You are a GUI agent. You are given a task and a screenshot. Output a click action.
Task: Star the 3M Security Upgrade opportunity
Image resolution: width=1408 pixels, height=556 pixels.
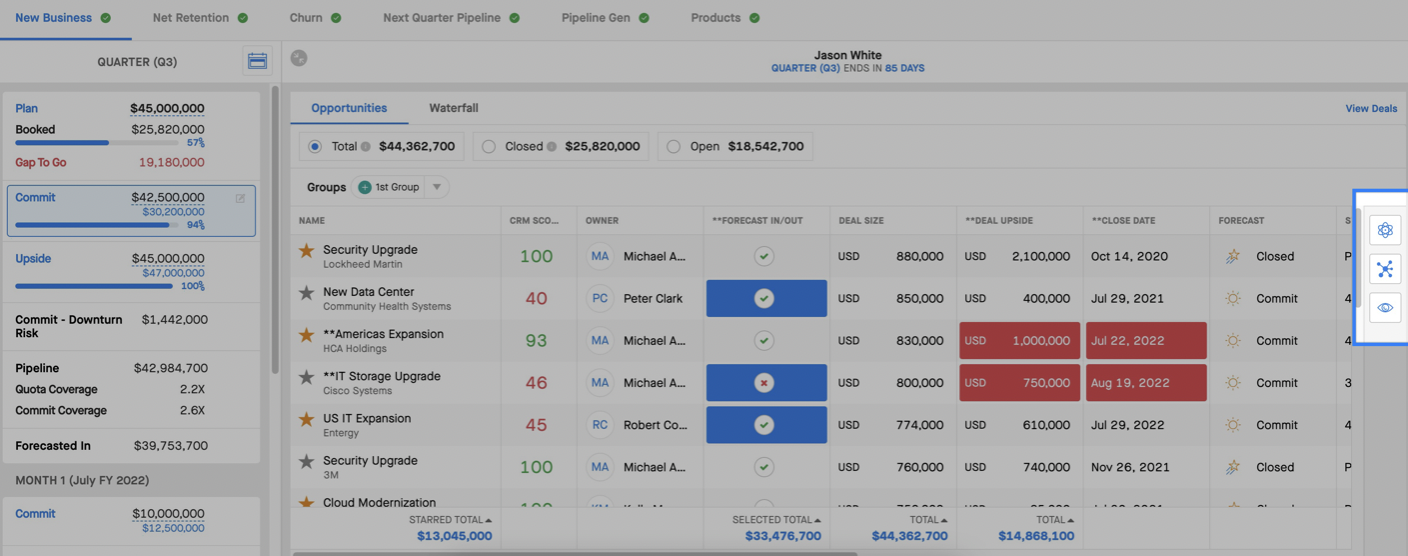coord(307,461)
